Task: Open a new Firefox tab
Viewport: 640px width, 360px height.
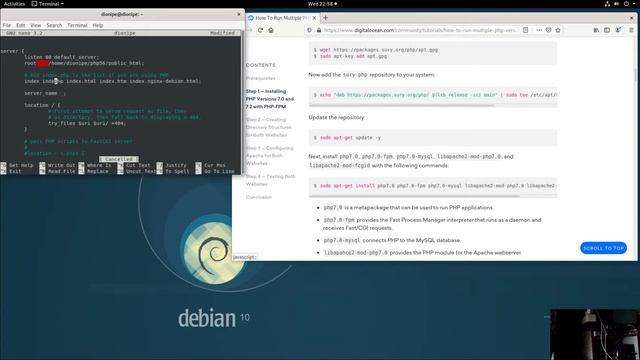Action: (x=325, y=18)
